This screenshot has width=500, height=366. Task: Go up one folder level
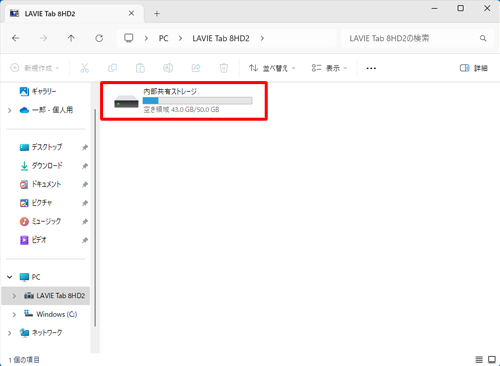pyautogui.click(x=71, y=38)
